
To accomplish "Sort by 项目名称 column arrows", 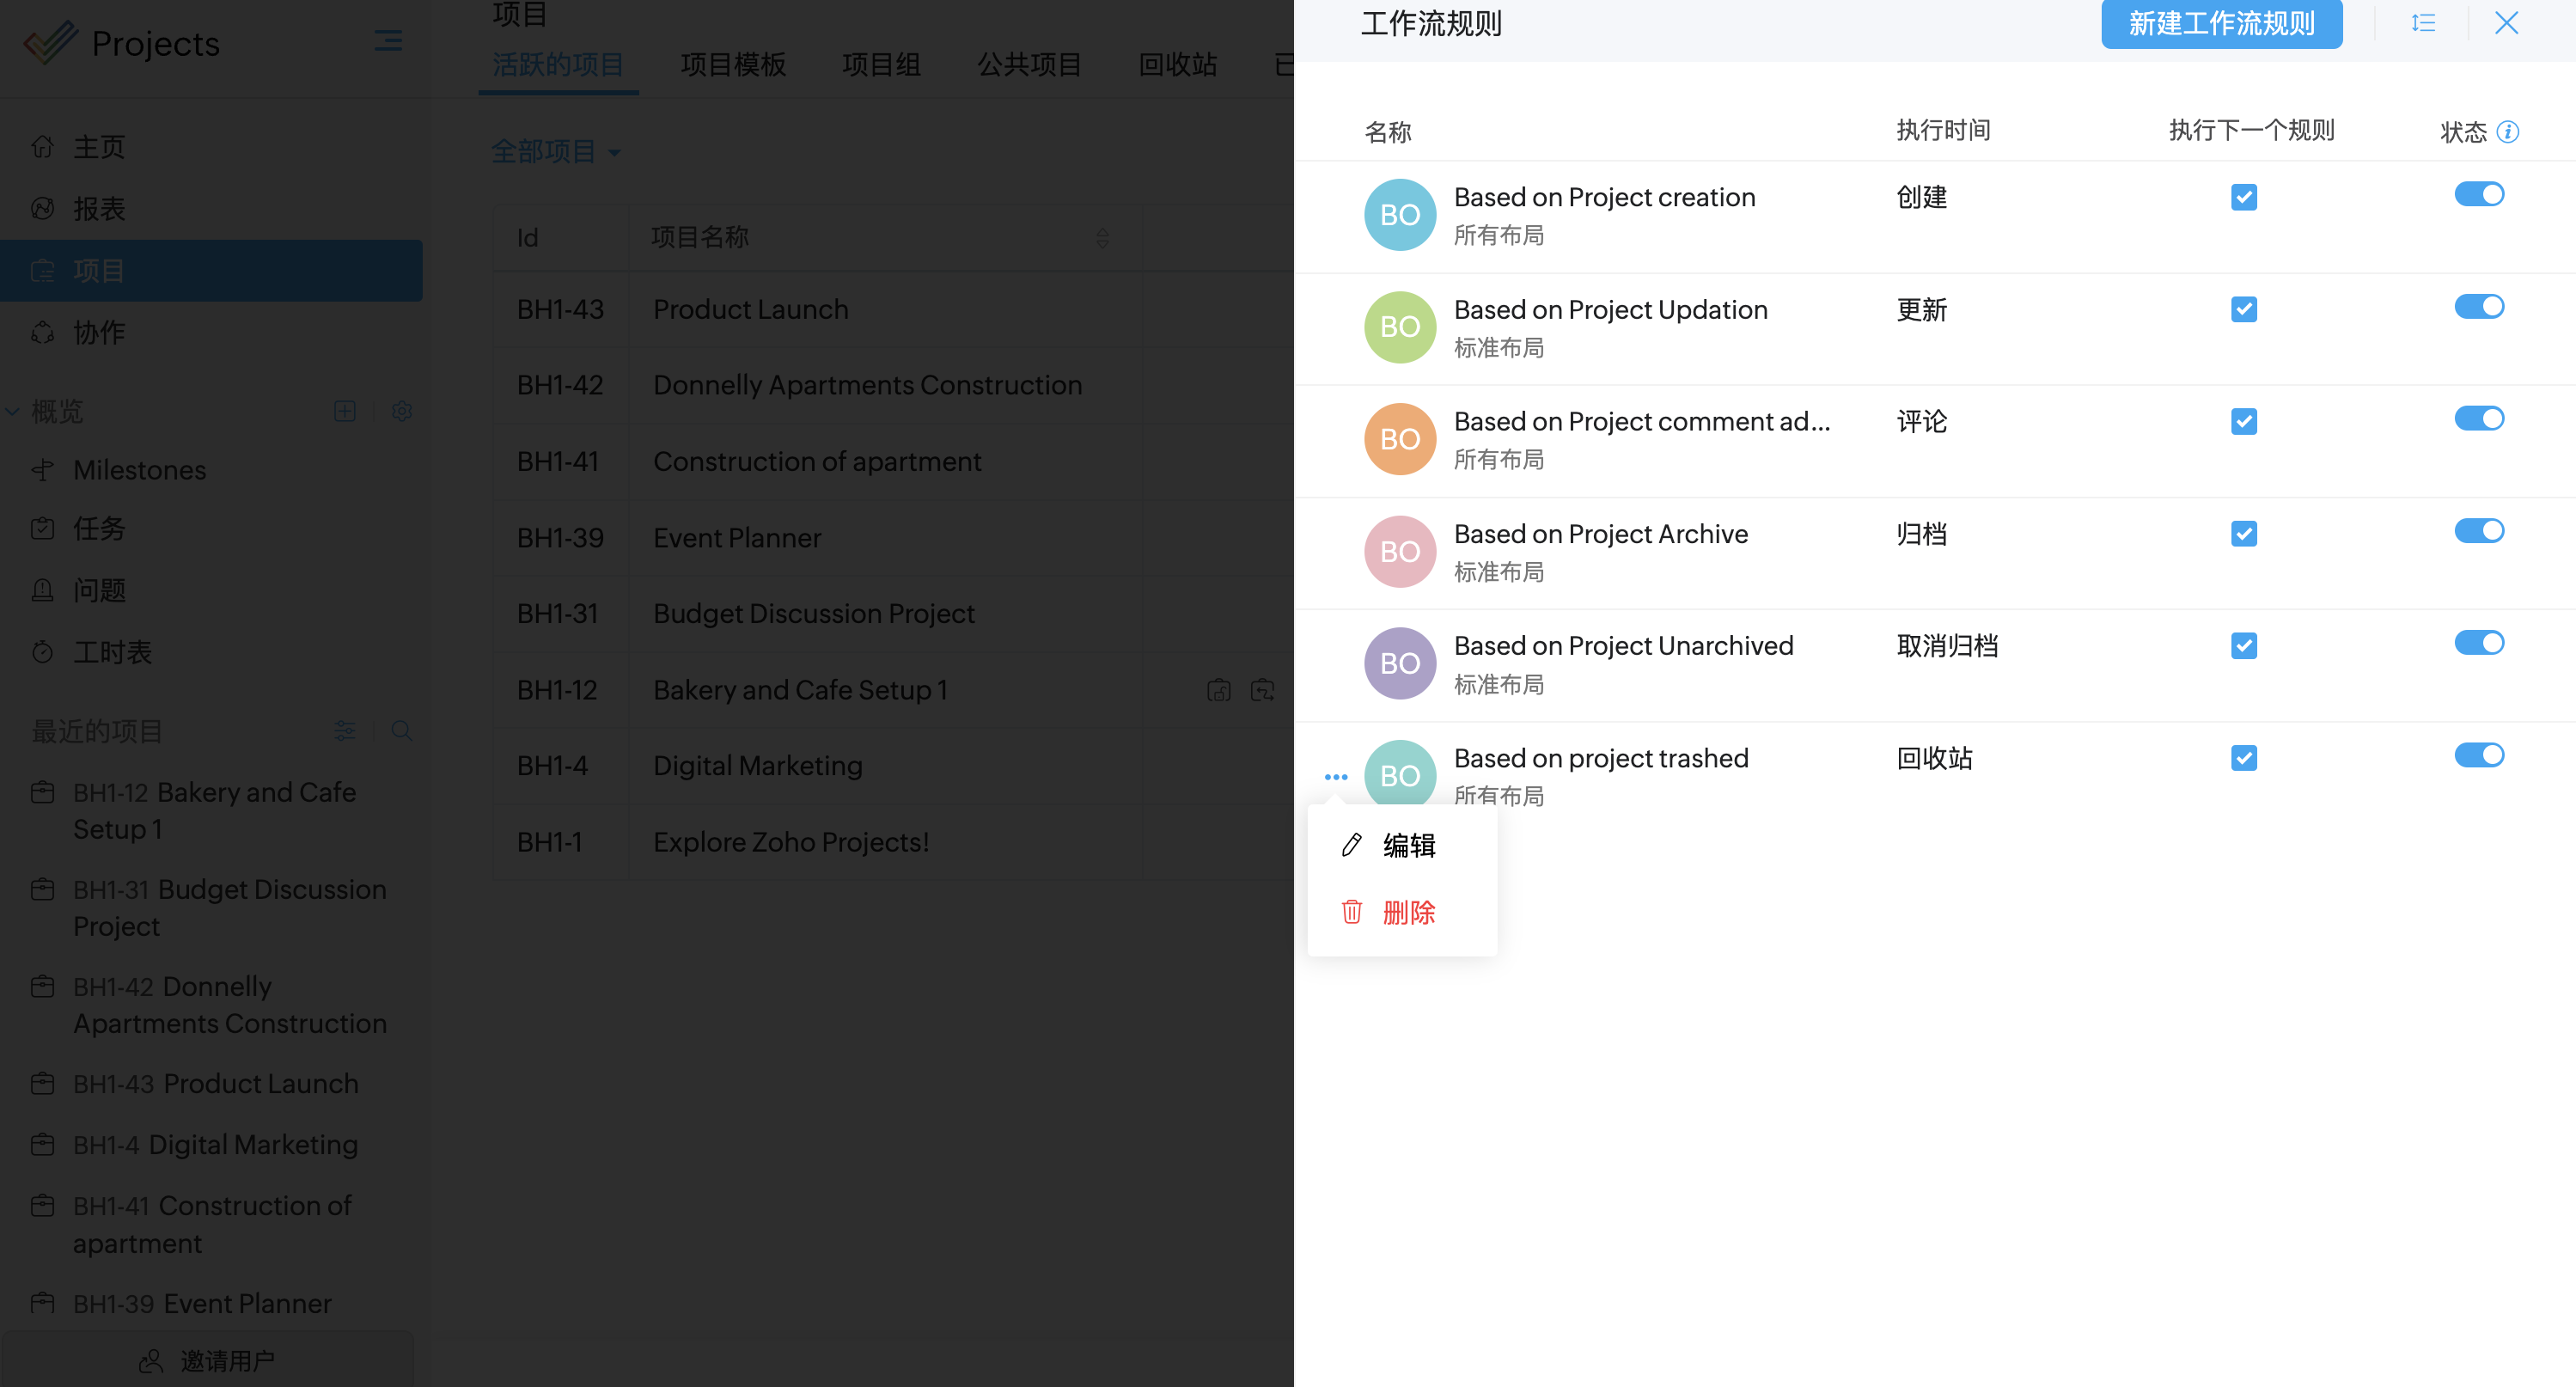I will [x=1102, y=238].
